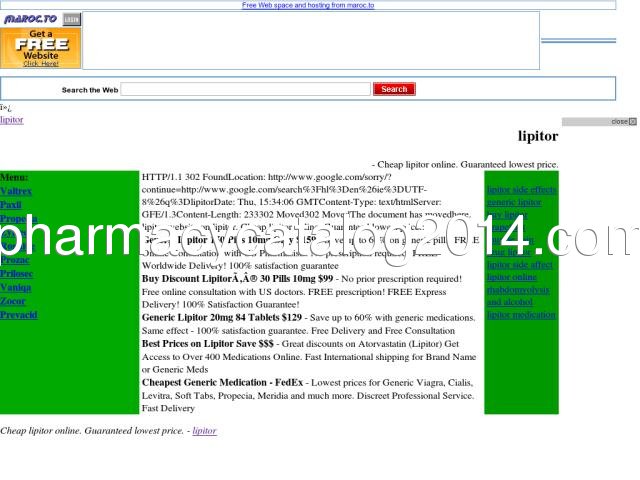Click the Cheap lipitor online tagline under the heading
640x480 pixels.
465,164
